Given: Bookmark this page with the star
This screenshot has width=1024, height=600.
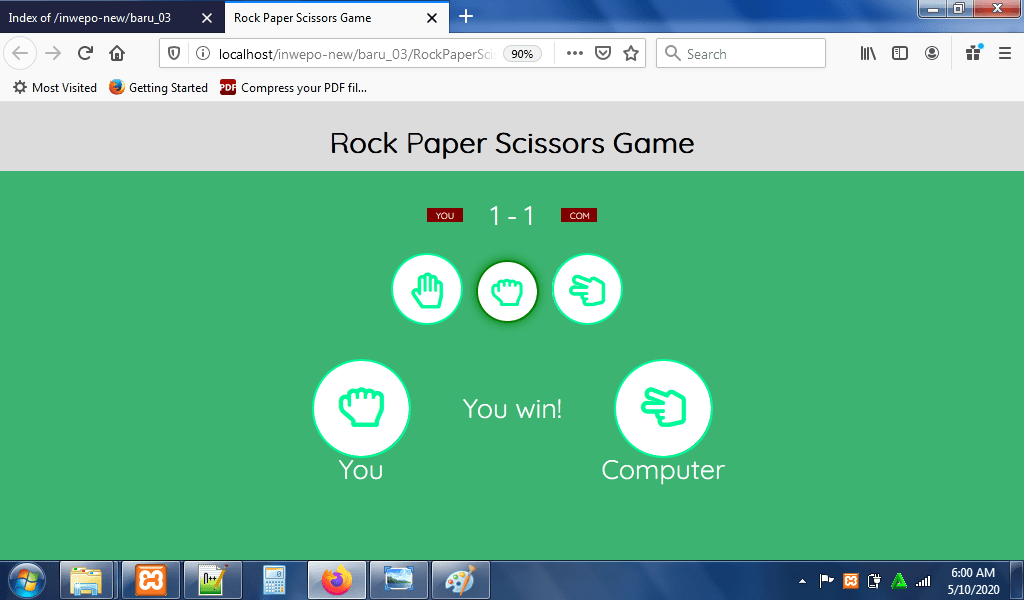Looking at the screenshot, I should tap(631, 54).
